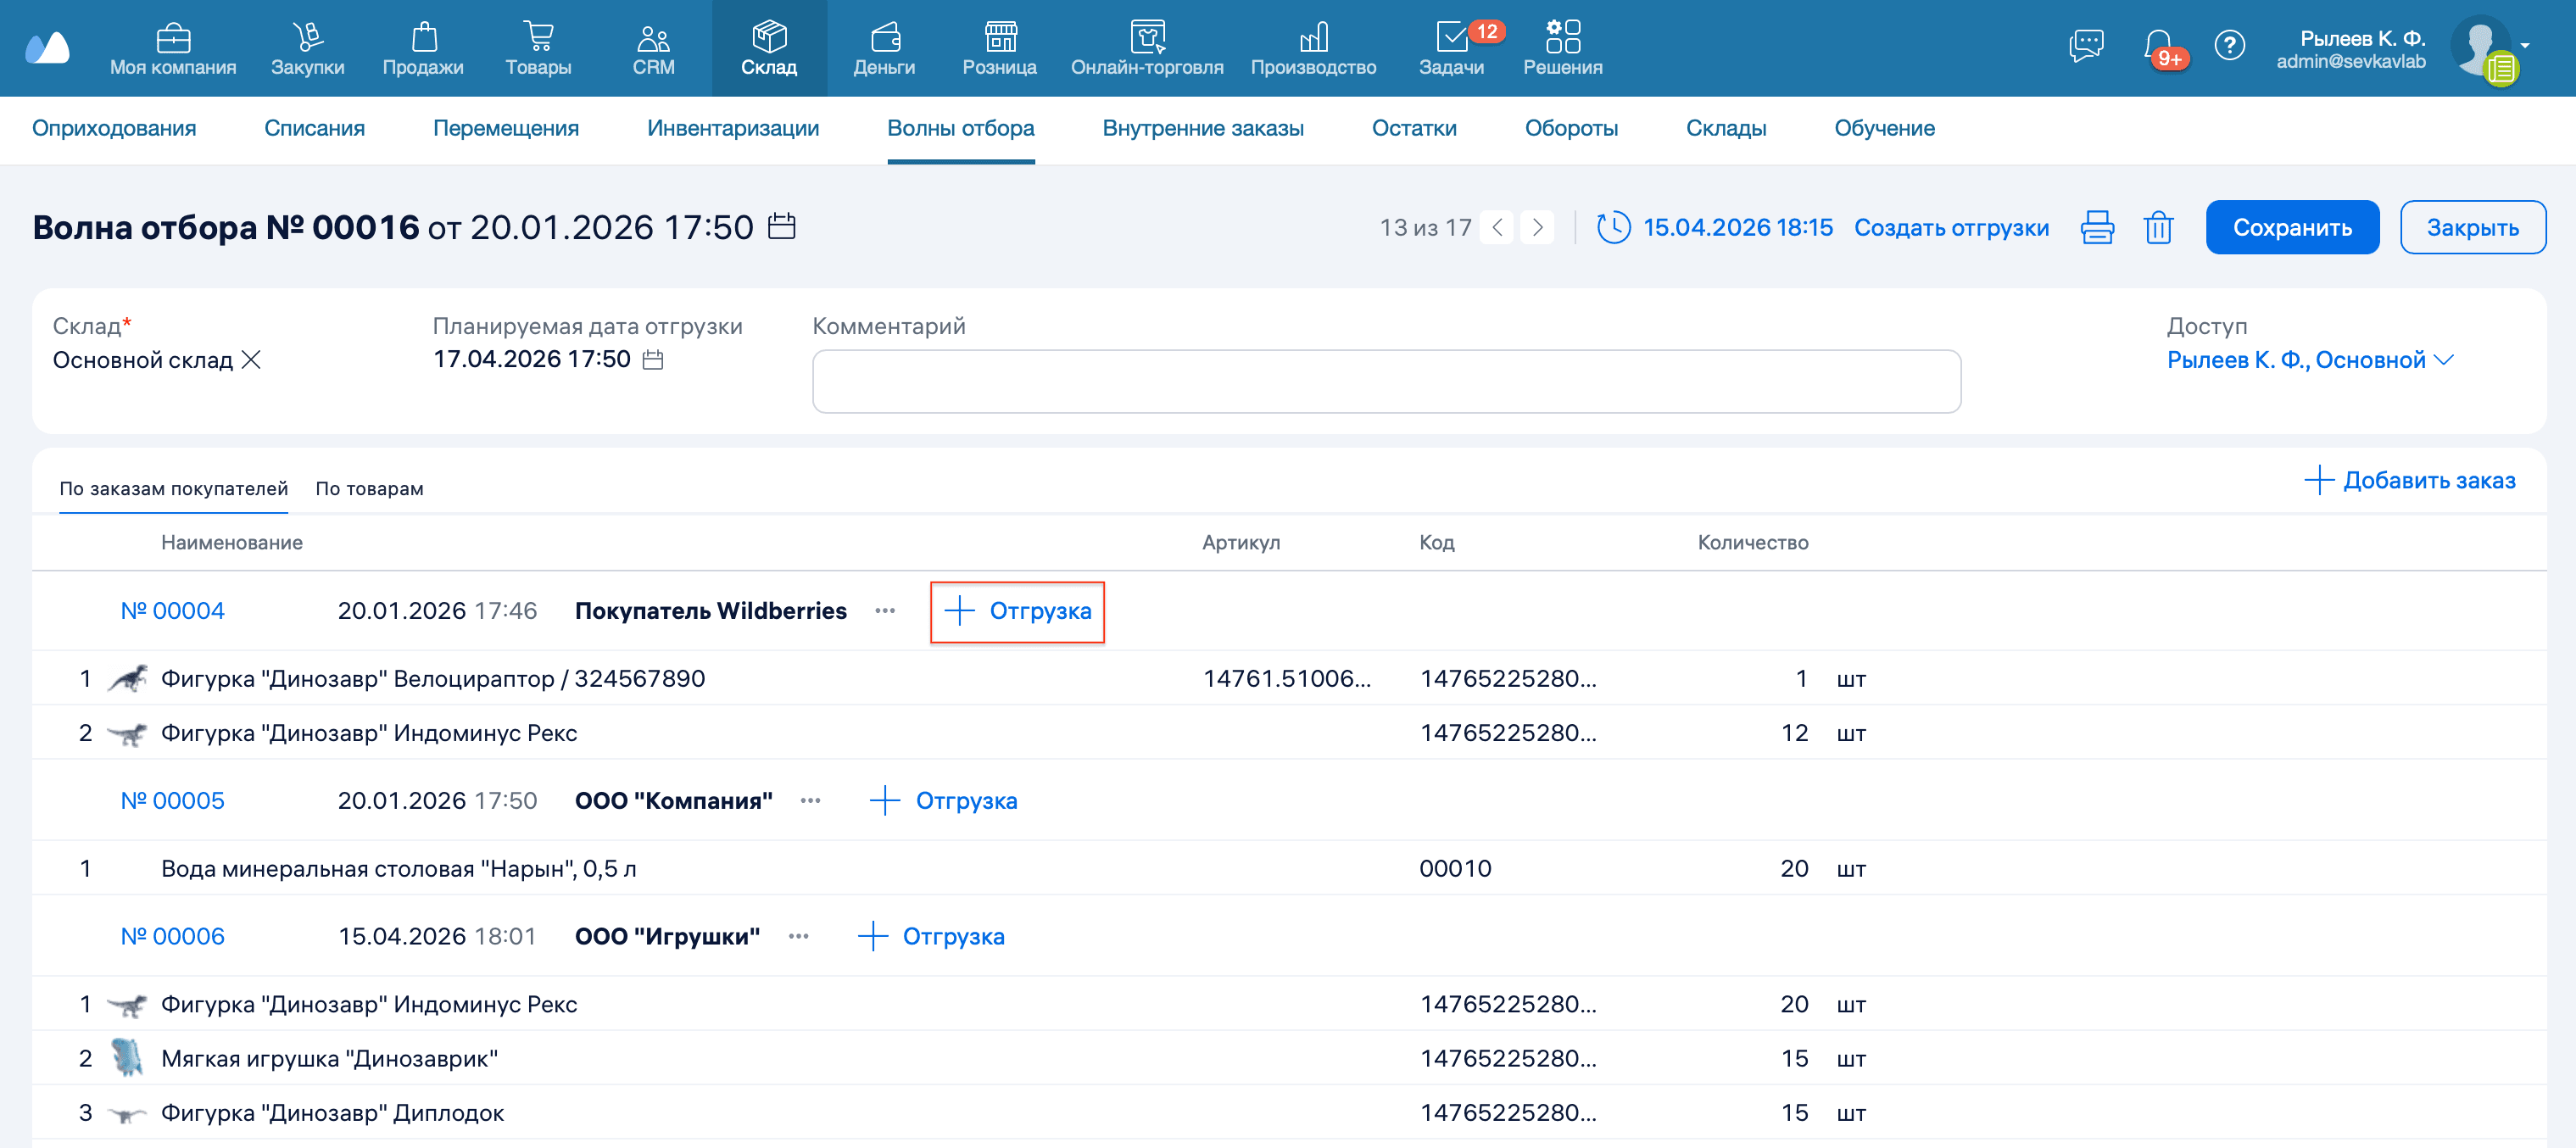Open calendar next to document date
The height and width of the screenshot is (1148, 2576).
(x=781, y=227)
